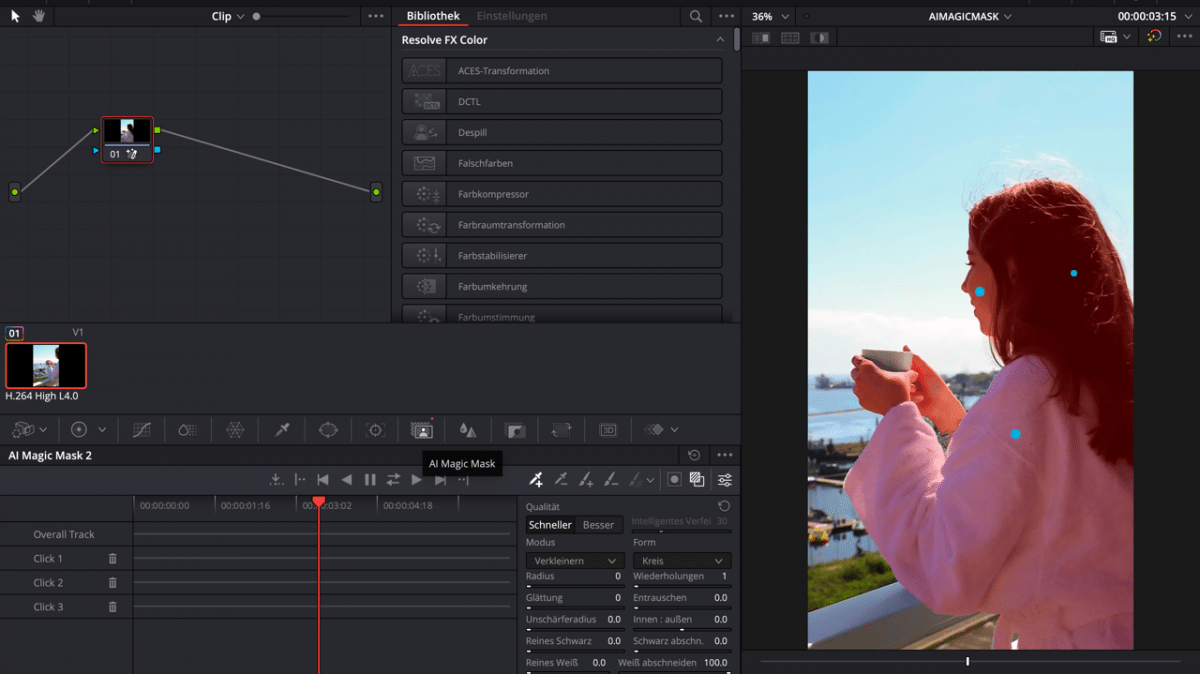Select the Bibliothek tab
The image size is (1200, 674).
click(433, 16)
